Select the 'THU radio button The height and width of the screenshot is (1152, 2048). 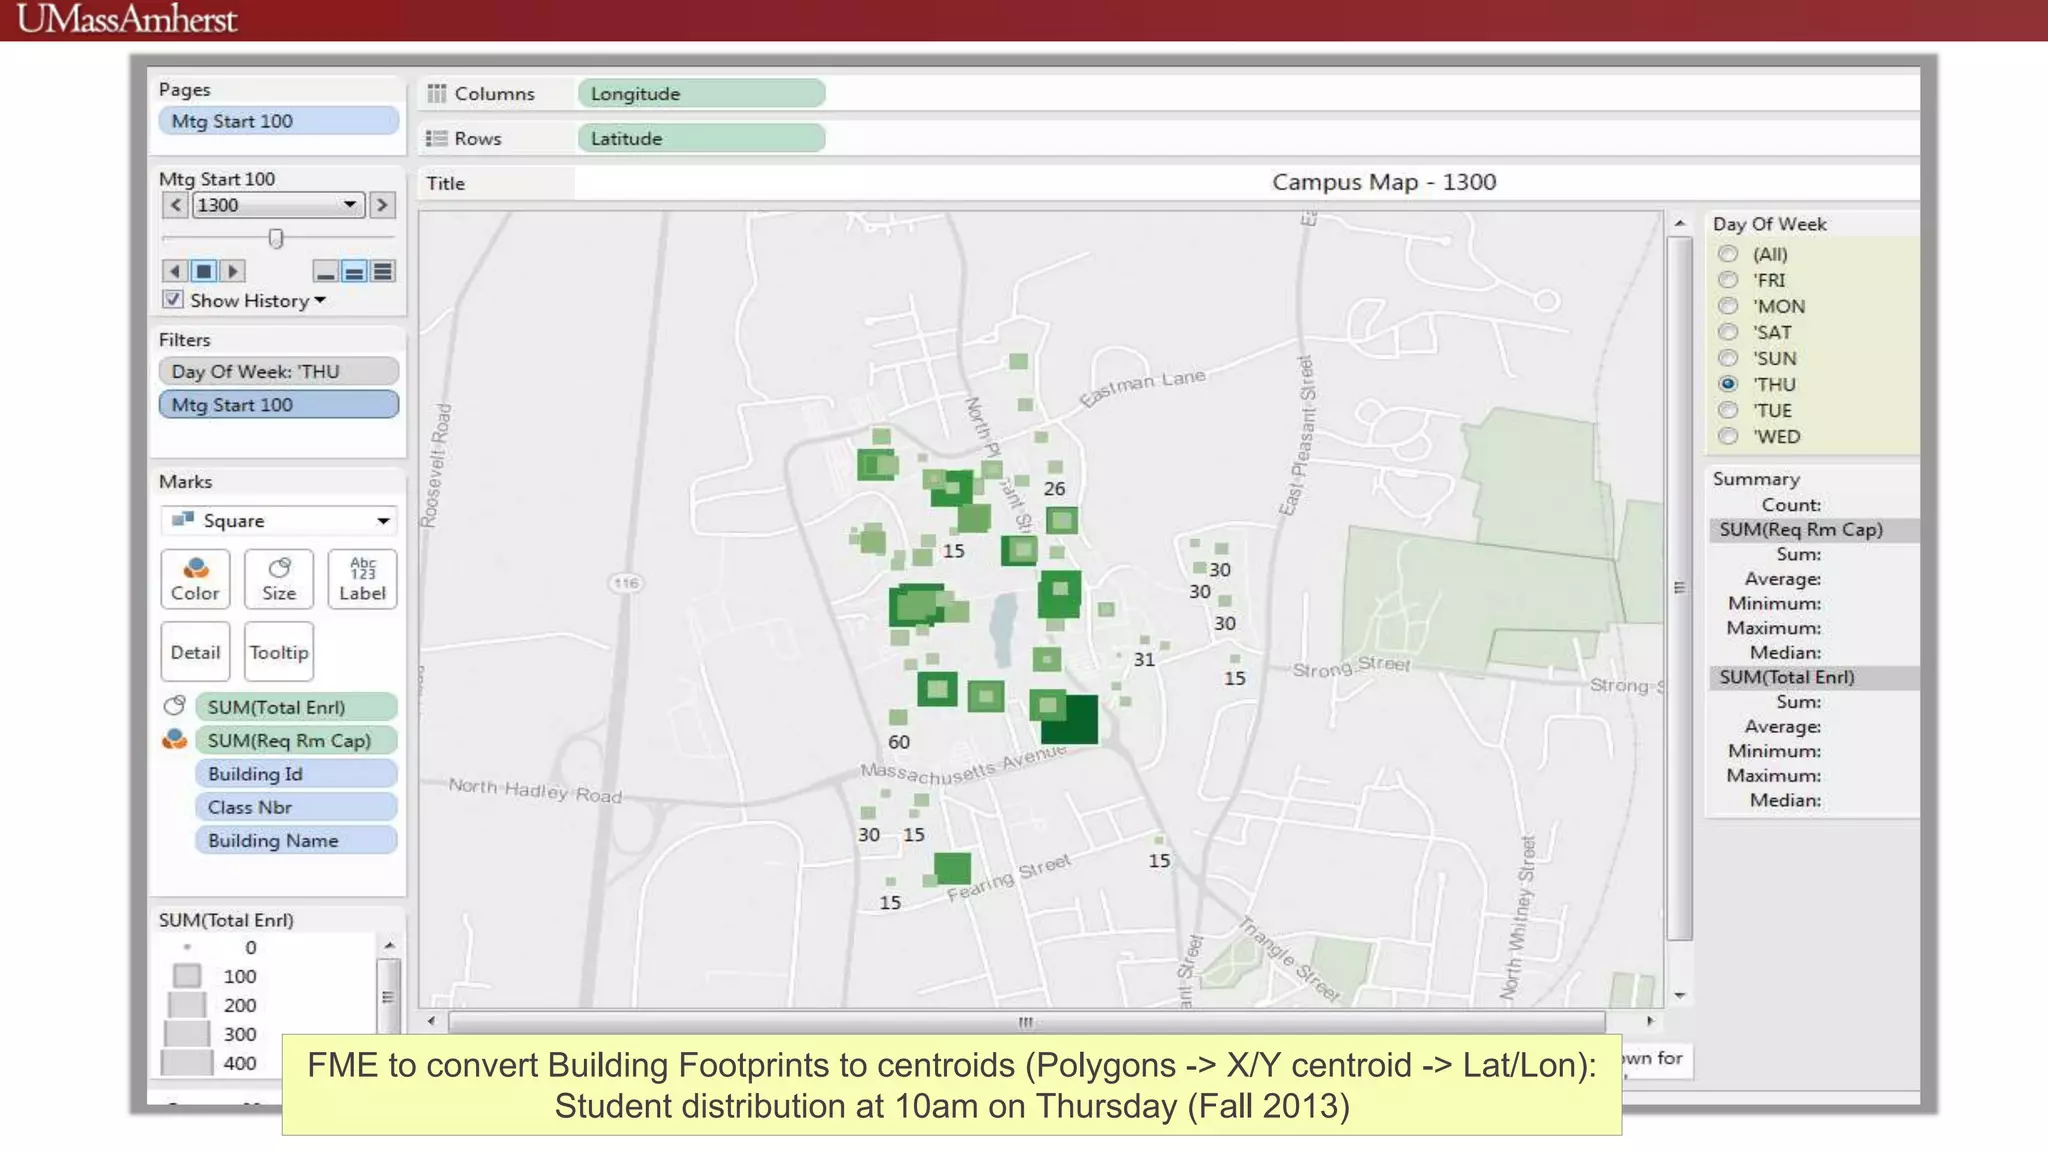click(x=1728, y=384)
